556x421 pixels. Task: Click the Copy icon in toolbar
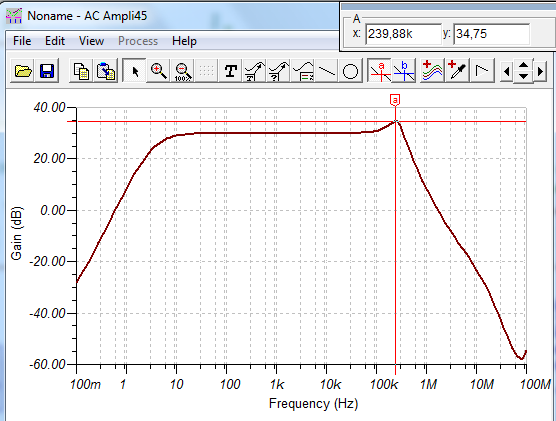pos(81,71)
